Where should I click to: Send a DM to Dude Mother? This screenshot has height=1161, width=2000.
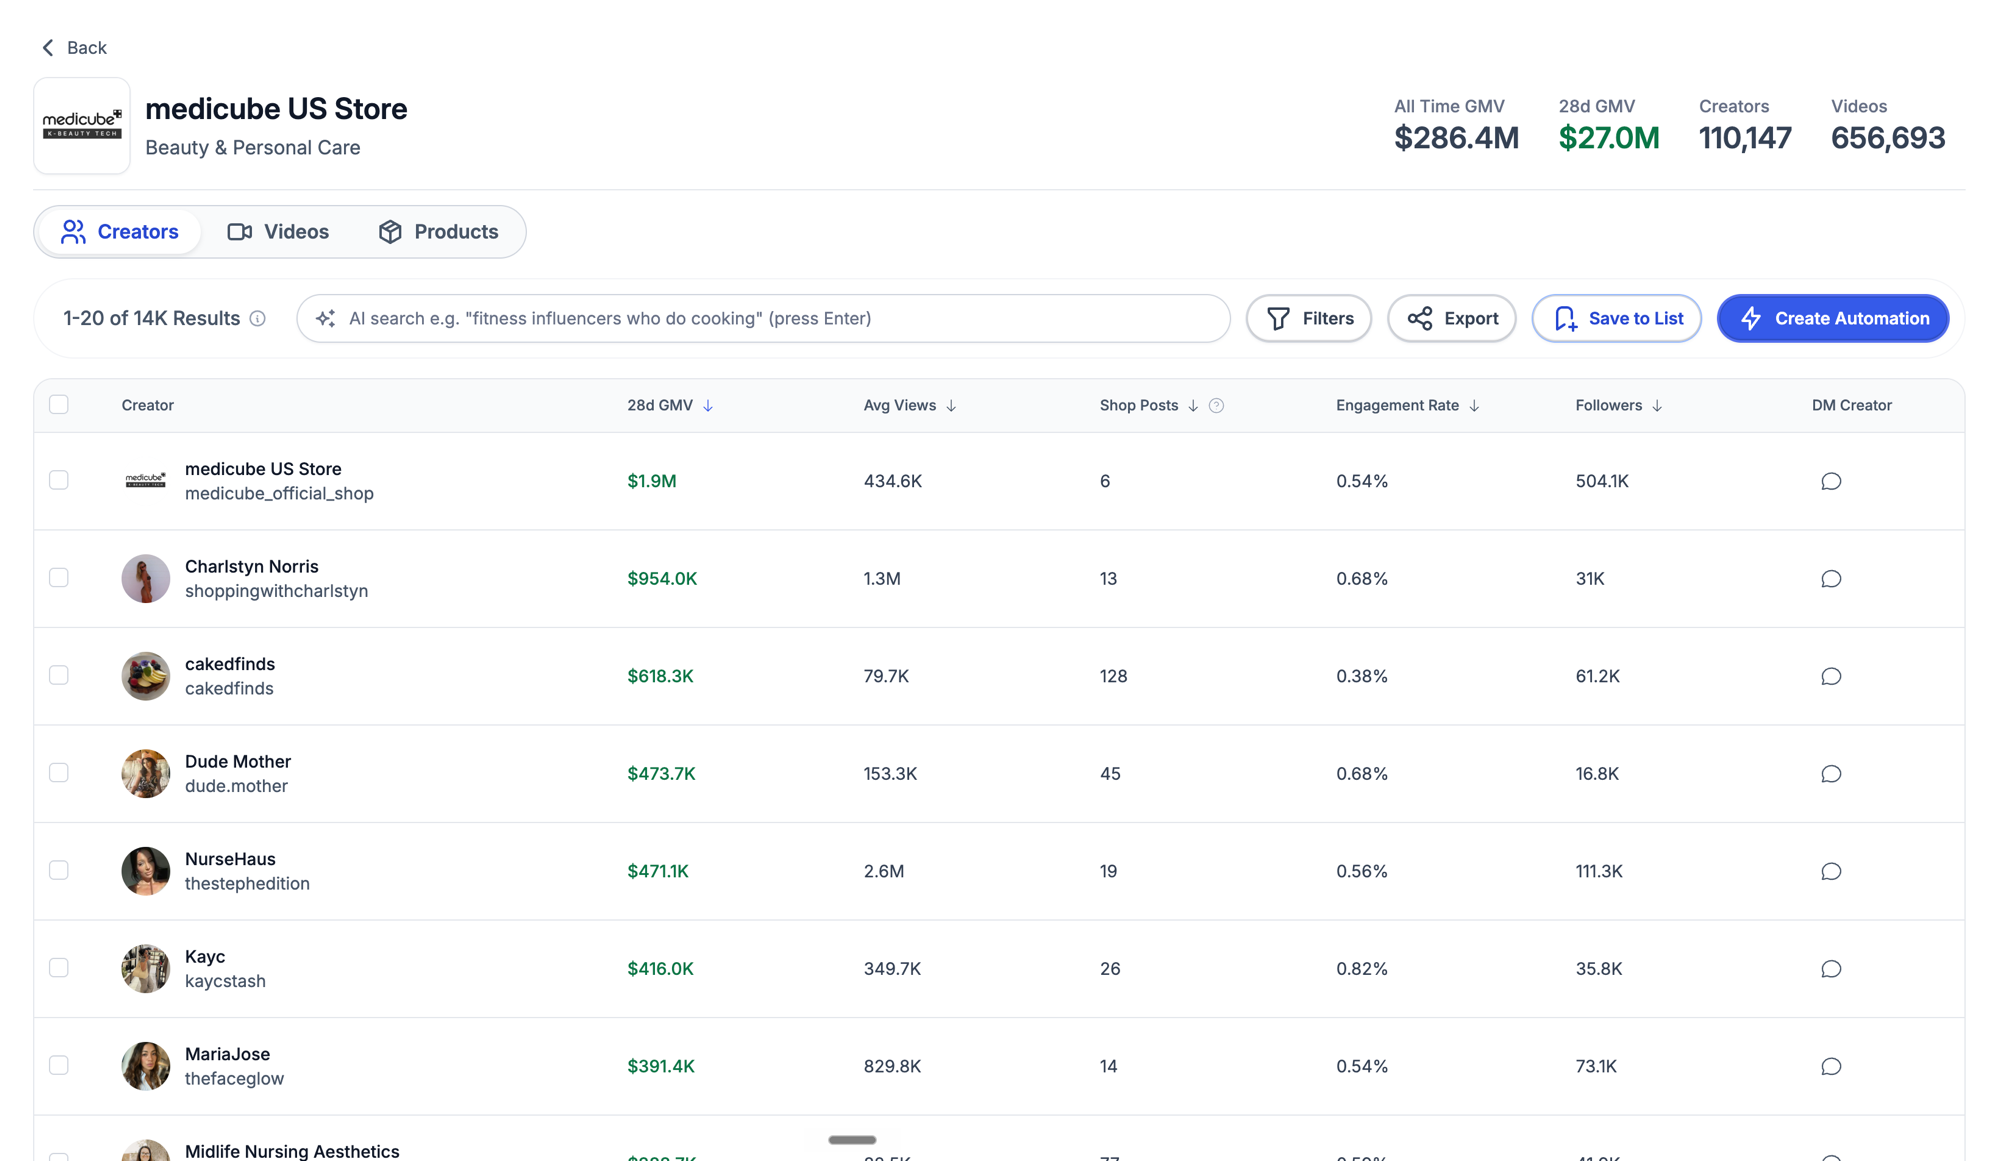coord(1831,774)
